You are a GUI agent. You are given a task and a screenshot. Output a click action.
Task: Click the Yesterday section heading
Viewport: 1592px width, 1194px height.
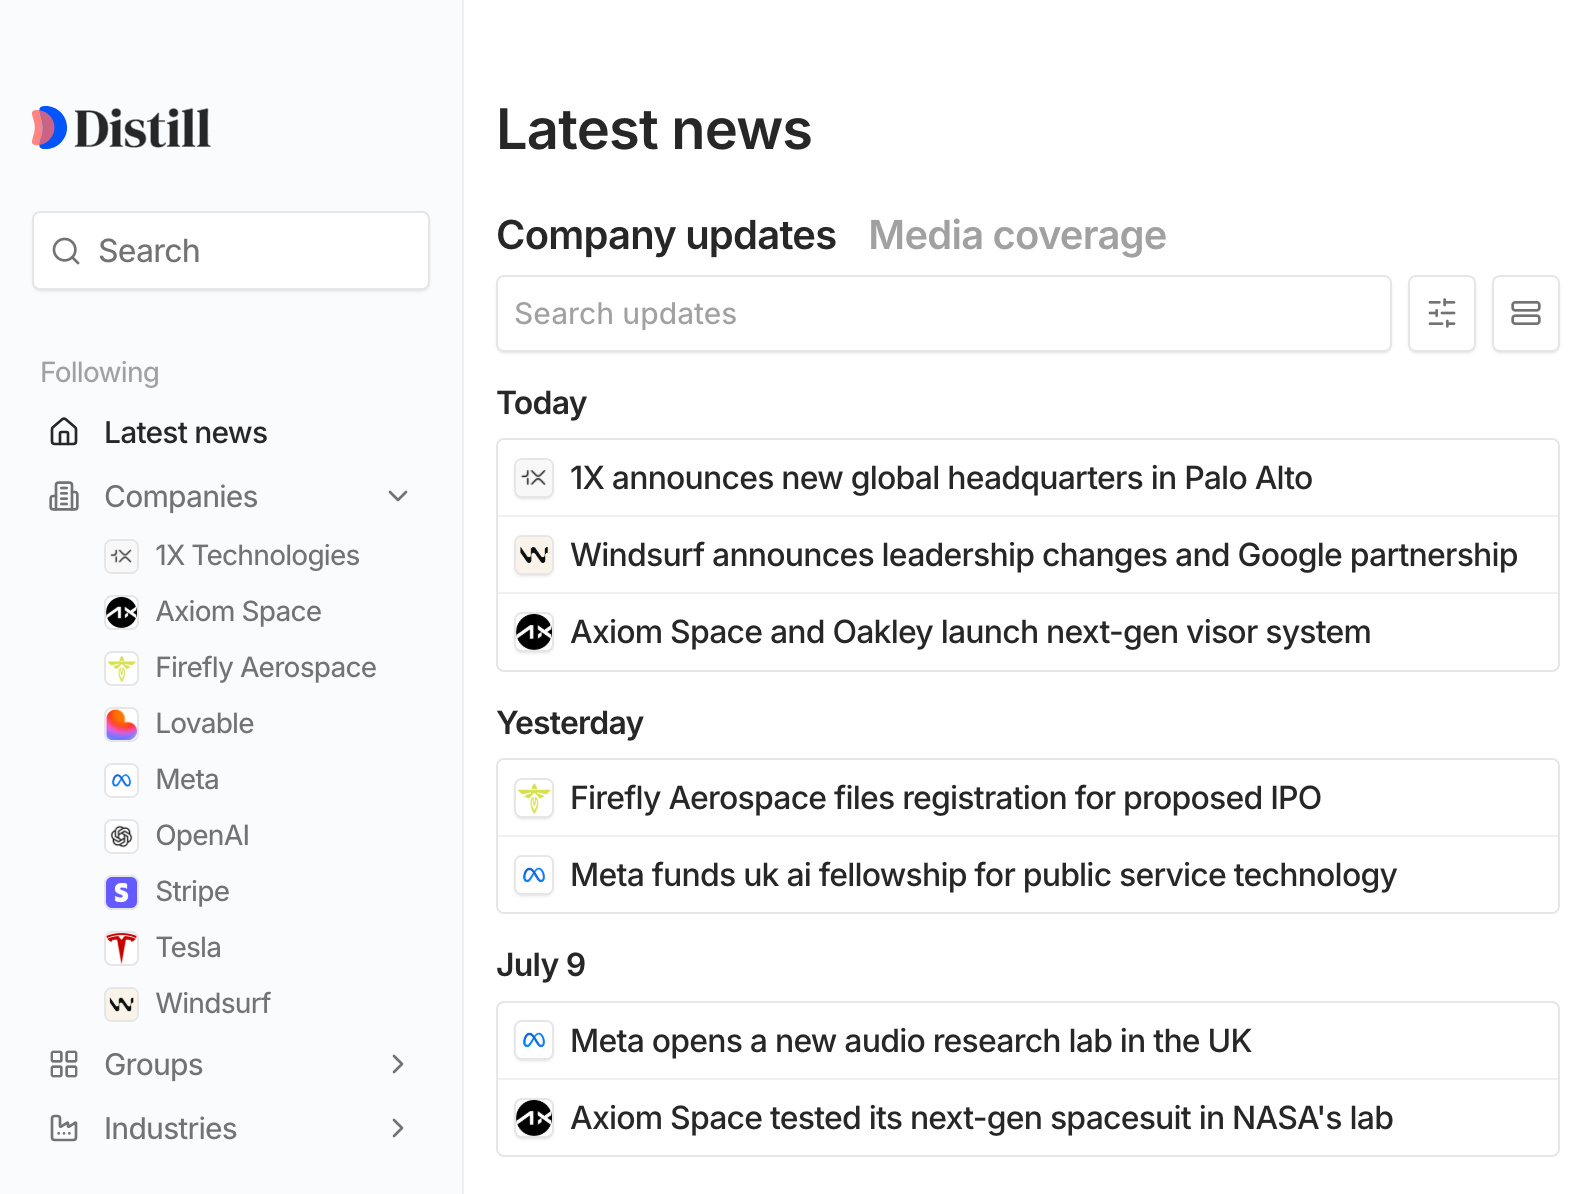570,723
